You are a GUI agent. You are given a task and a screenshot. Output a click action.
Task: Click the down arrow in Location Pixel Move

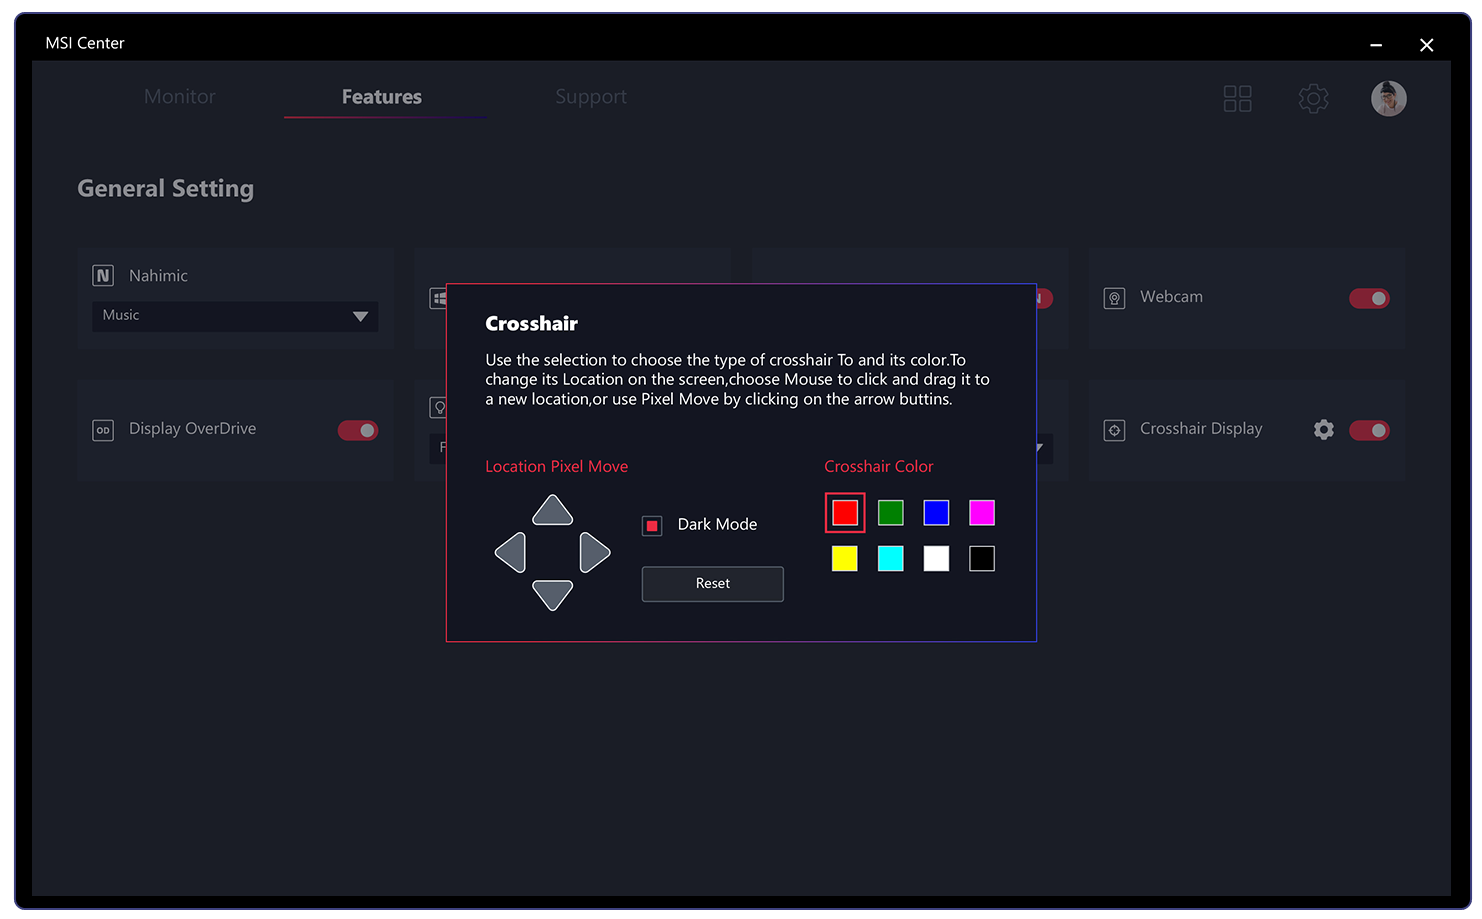click(x=552, y=594)
